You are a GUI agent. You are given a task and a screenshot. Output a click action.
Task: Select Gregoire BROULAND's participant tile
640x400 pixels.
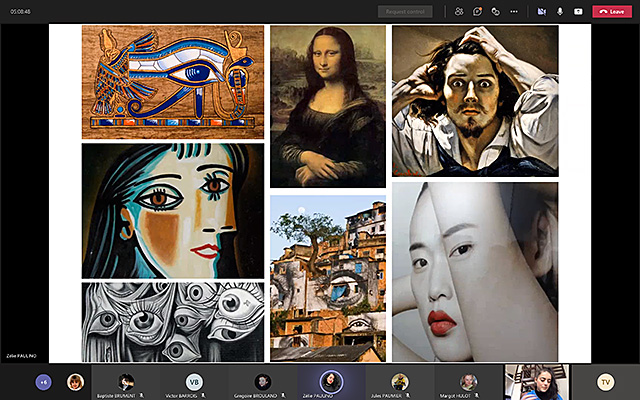pyautogui.click(x=263, y=383)
